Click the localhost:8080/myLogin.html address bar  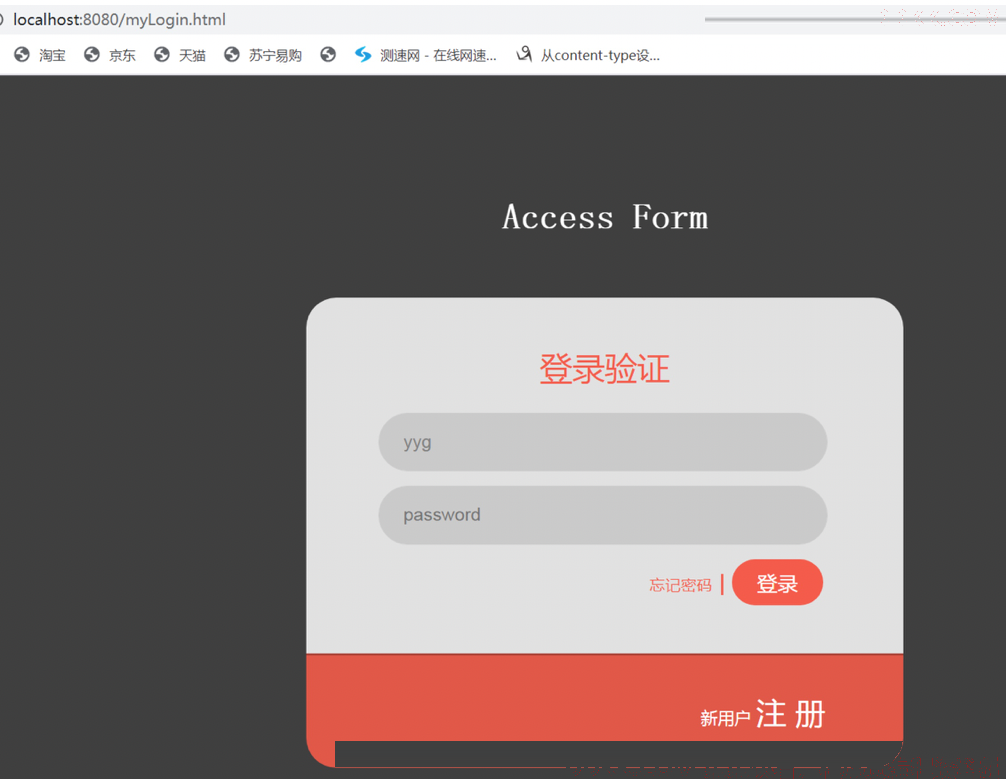[119, 20]
